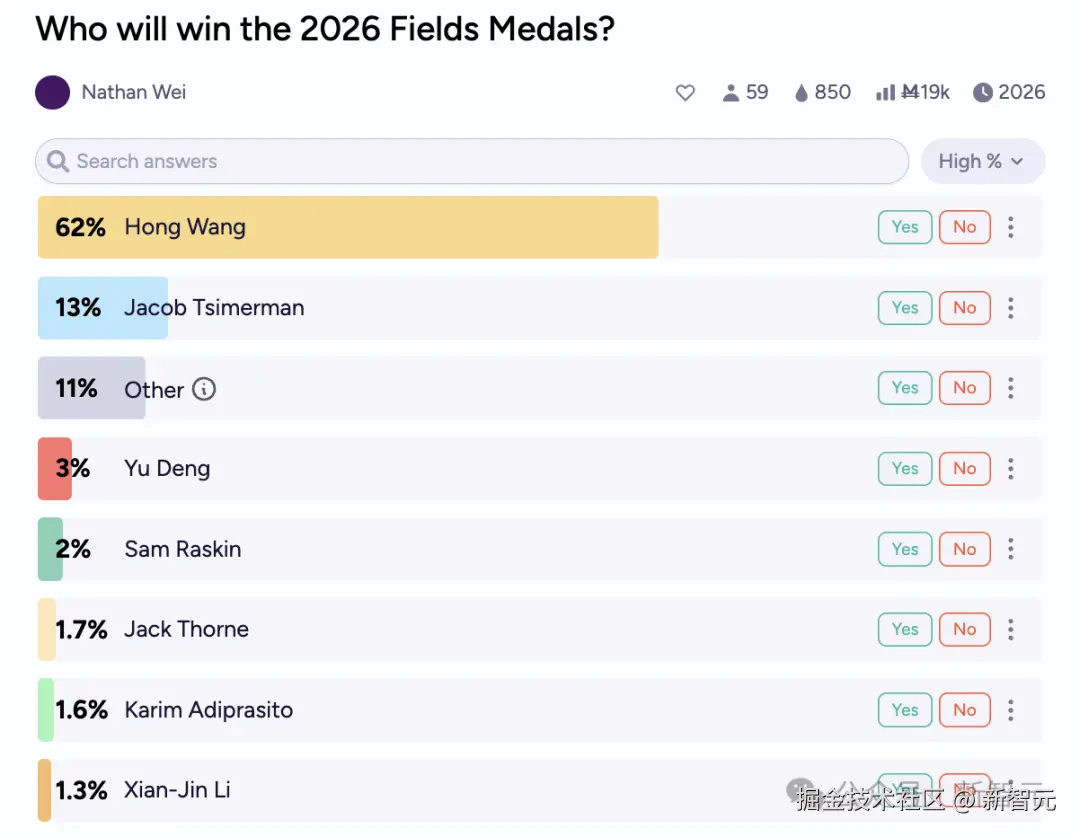Click Nathan Wei's purple avatar
This screenshot has height=837, width=1080.
click(x=53, y=93)
